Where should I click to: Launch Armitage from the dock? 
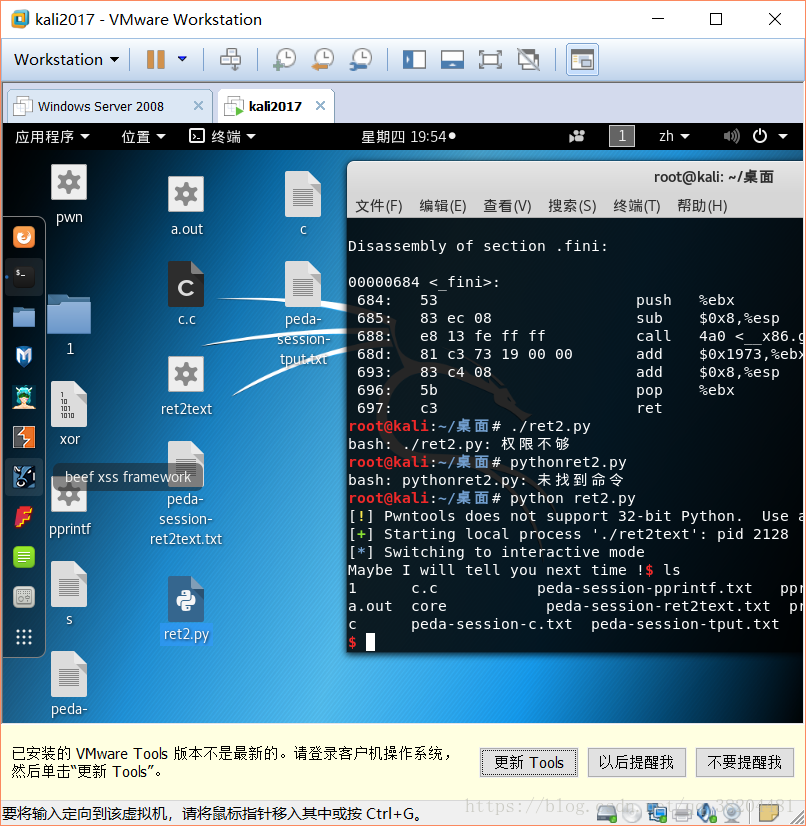click(x=24, y=397)
